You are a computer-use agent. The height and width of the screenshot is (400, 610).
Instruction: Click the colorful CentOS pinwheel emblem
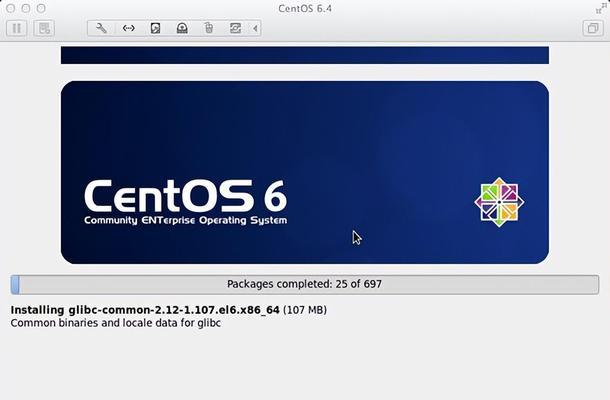tap(499, 202)
